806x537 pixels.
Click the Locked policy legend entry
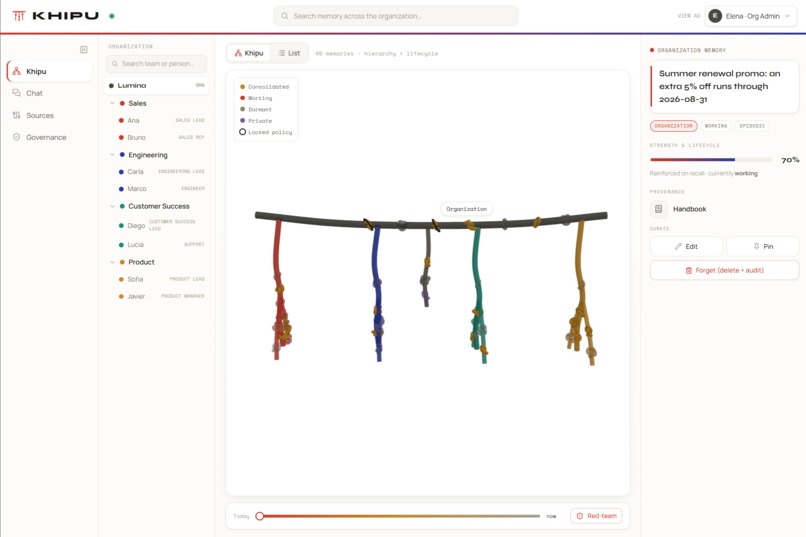pyautogui.click(x=266, y=132)
